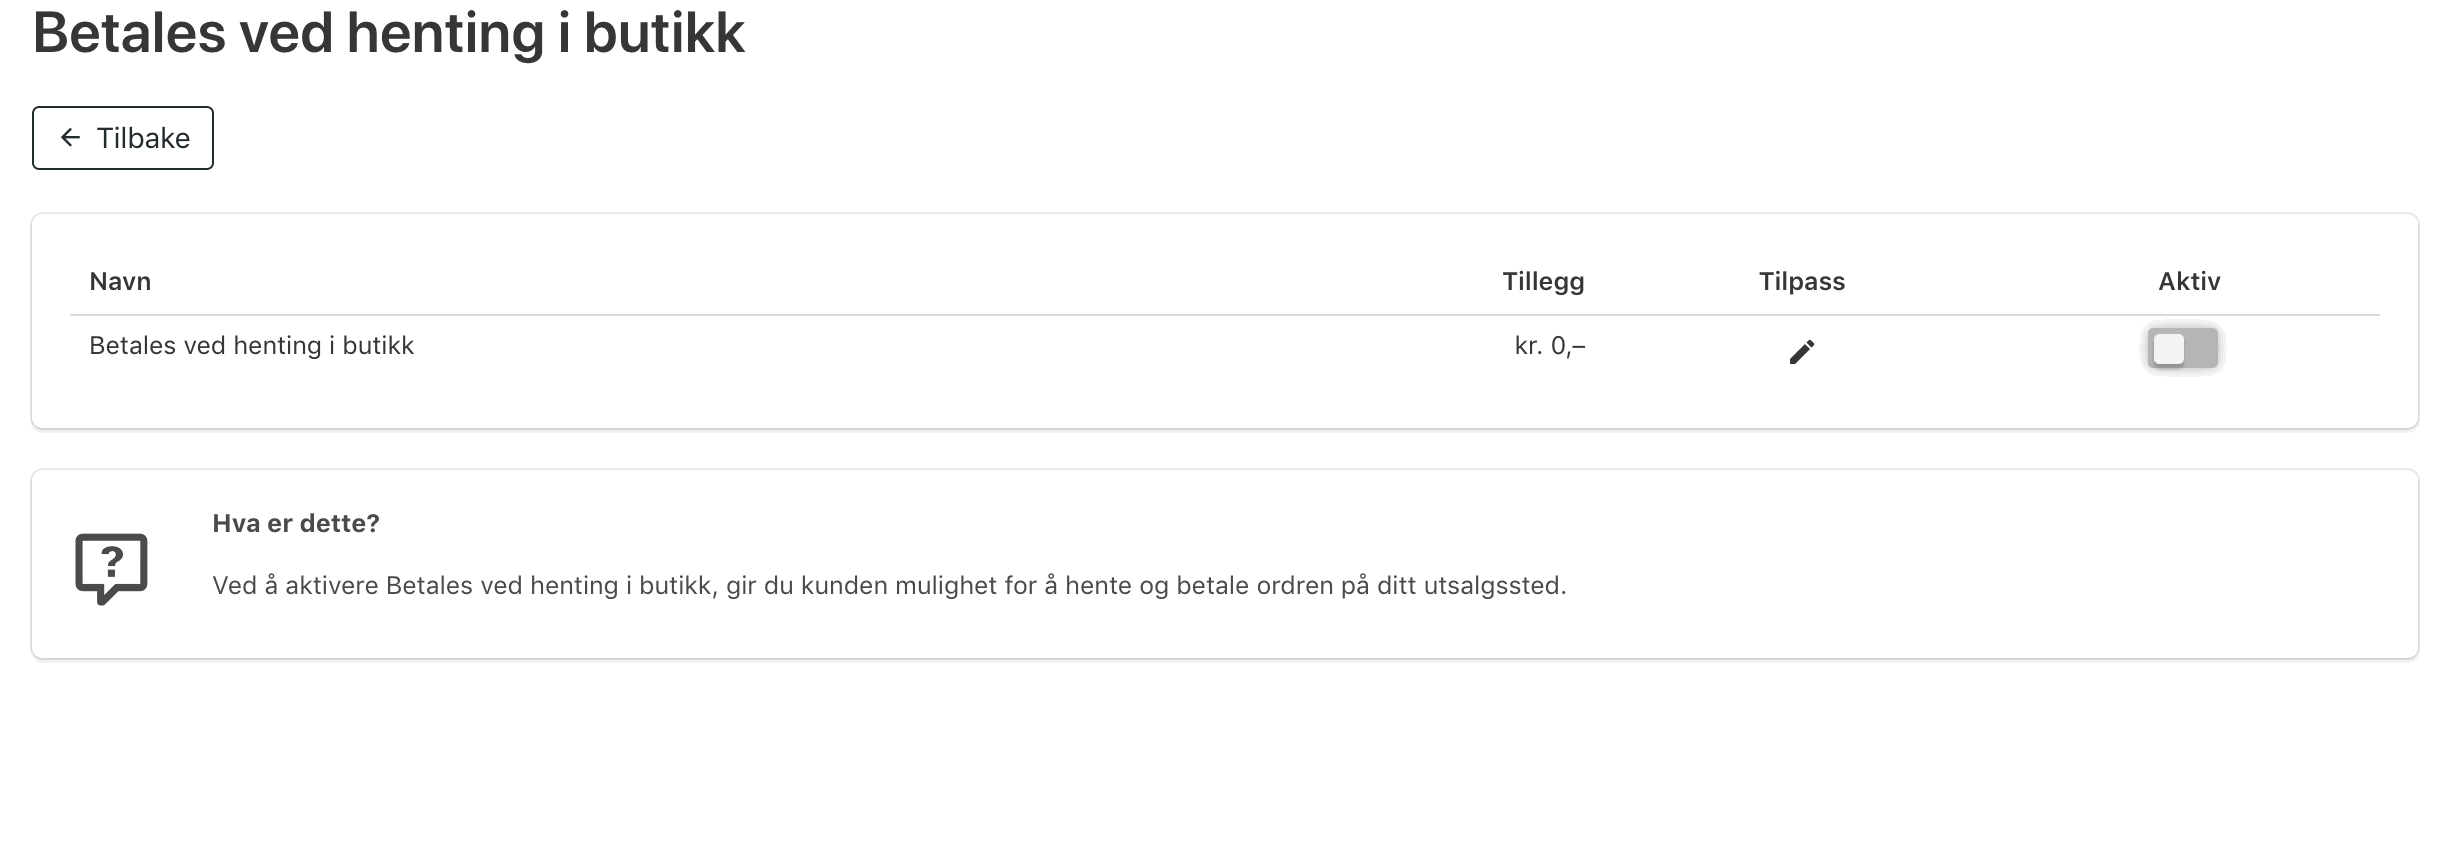The width and height of the screenshot is (2454, 860).
Task: Enable the Aktiv toggle switch
Action: [x=2183, y=348]
